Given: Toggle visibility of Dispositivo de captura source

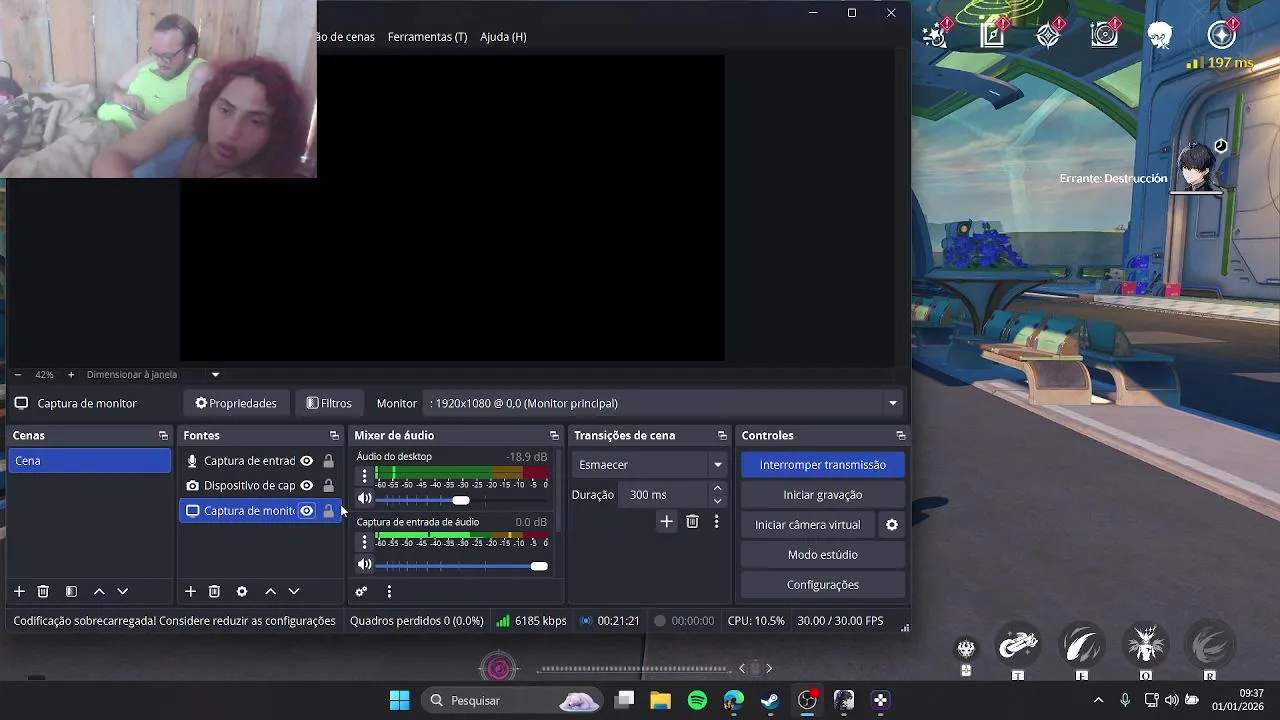Looking at the screenshot, I should coord(307,486).
